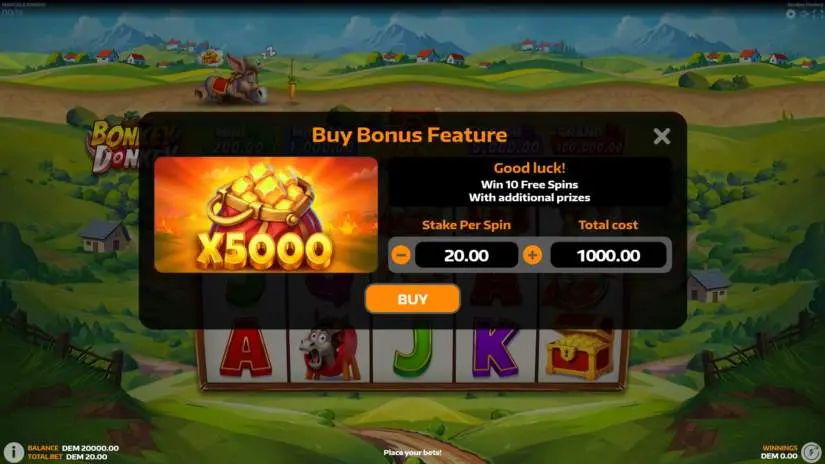
Task: Click the green J reel symbol
Action: [x=413, y=350]
